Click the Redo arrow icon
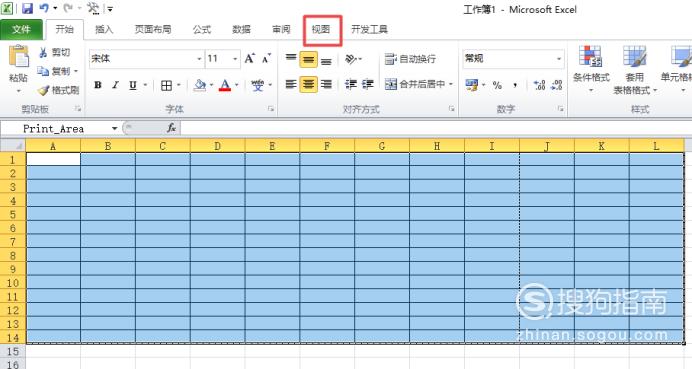Viewport: 692px width, 369px height. [x=68, y=8]
